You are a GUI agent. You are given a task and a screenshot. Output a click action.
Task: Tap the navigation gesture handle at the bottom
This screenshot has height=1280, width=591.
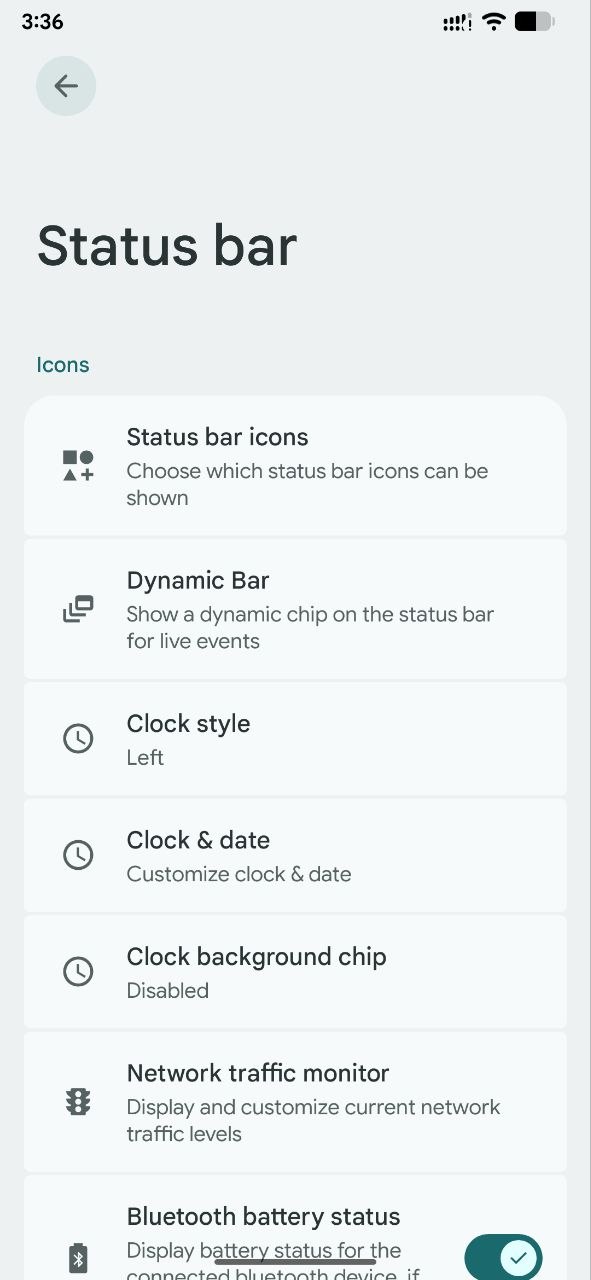tap(295, 1262)
